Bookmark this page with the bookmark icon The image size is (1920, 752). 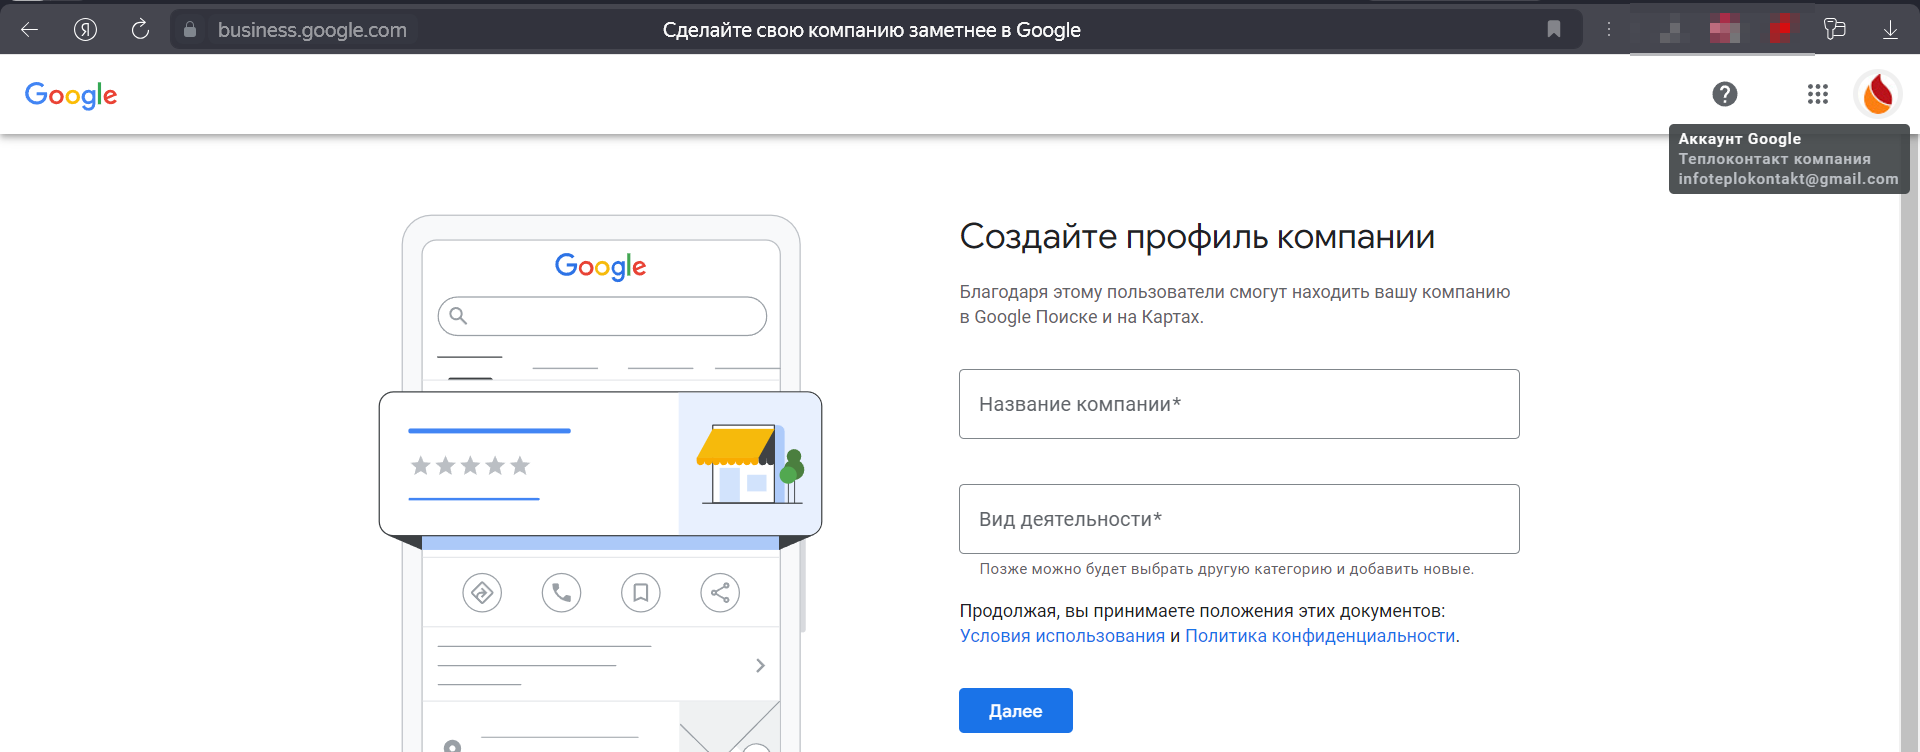click(x=1554, y=29)
